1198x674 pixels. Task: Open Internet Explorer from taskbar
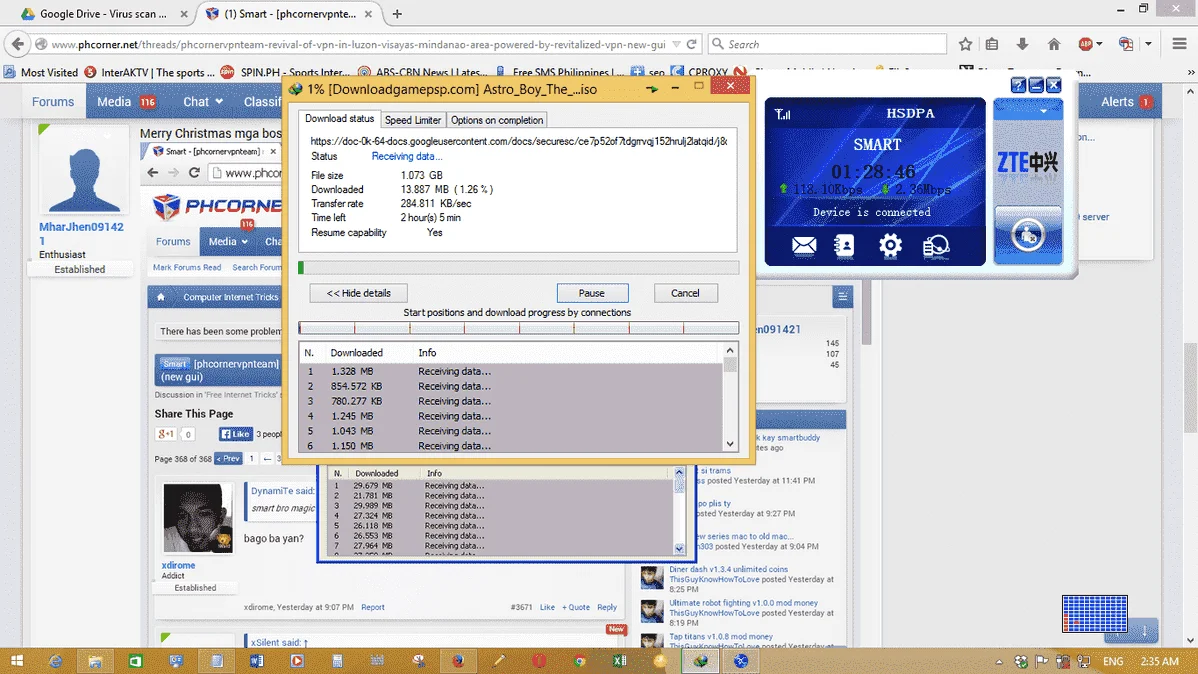click(55, 661)
